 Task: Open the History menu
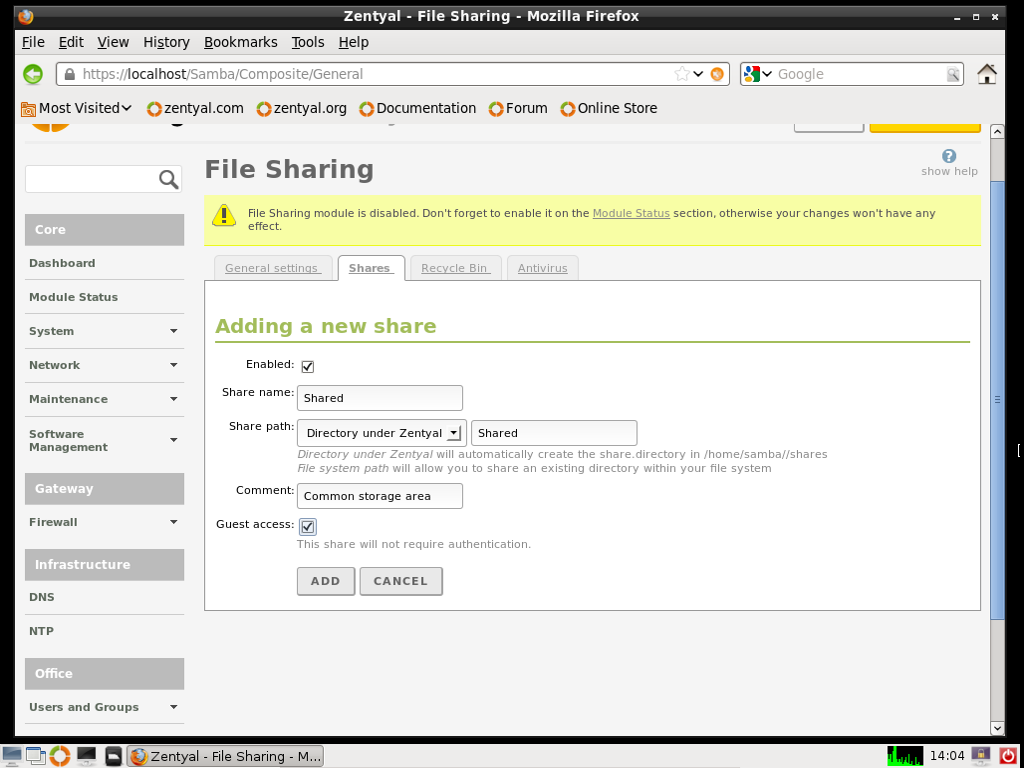pos(167,42)
